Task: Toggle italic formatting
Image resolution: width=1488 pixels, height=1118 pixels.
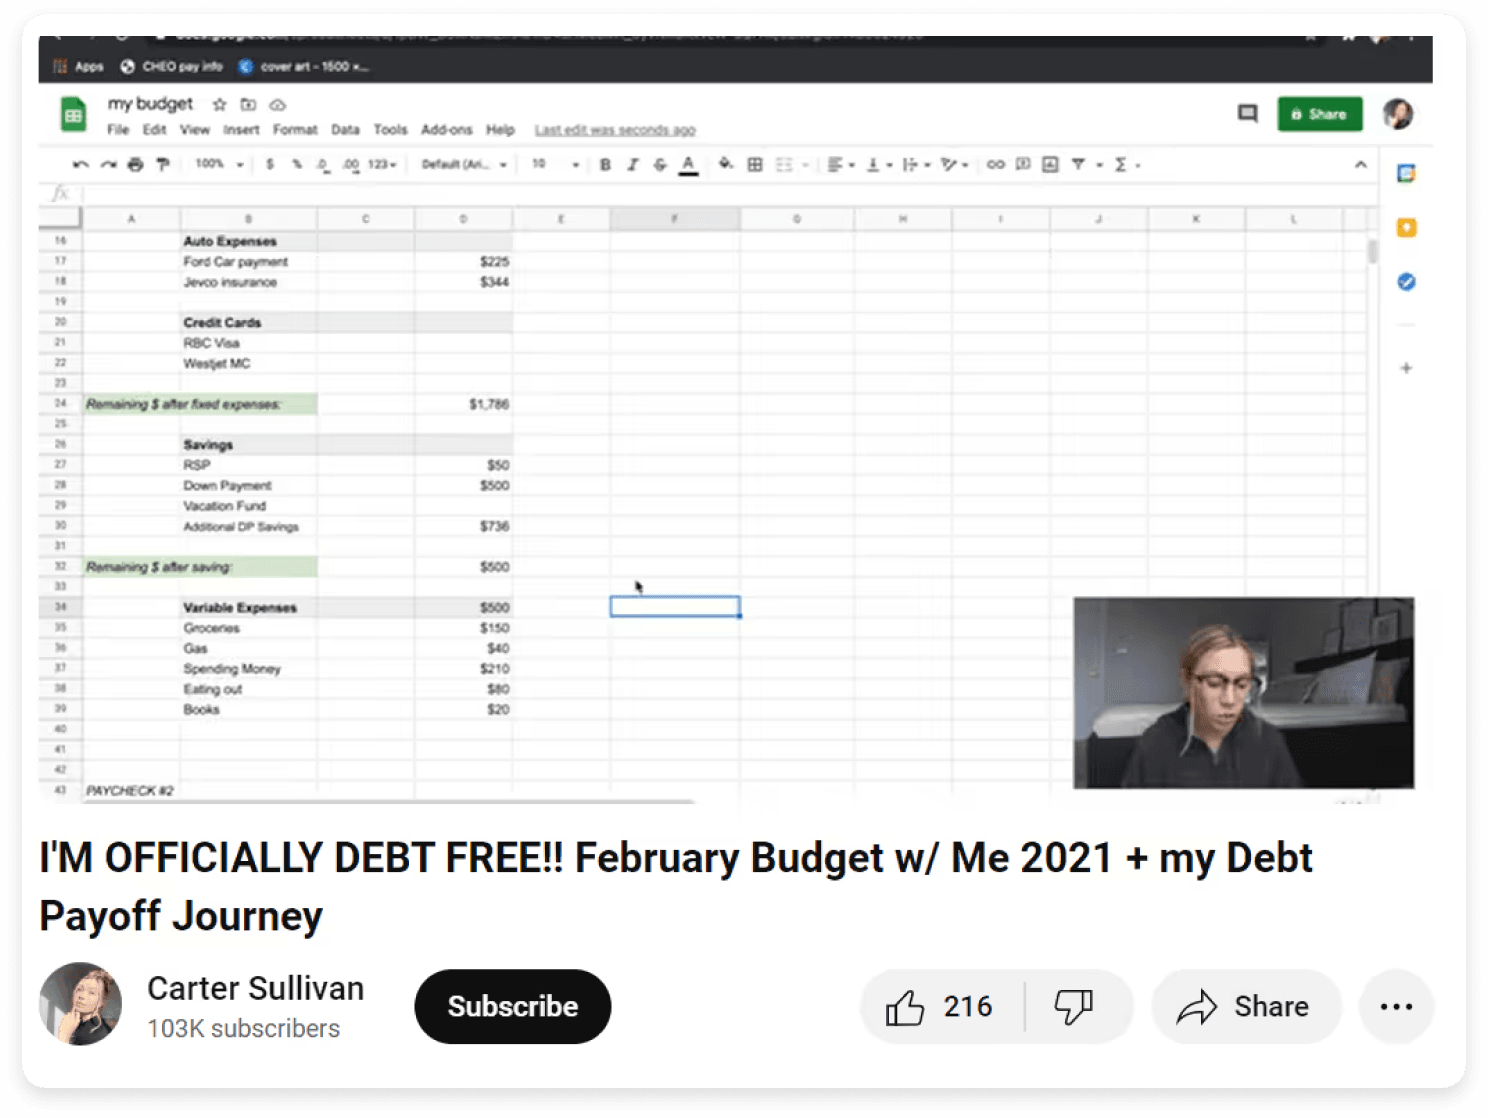Action: point(632,164)
